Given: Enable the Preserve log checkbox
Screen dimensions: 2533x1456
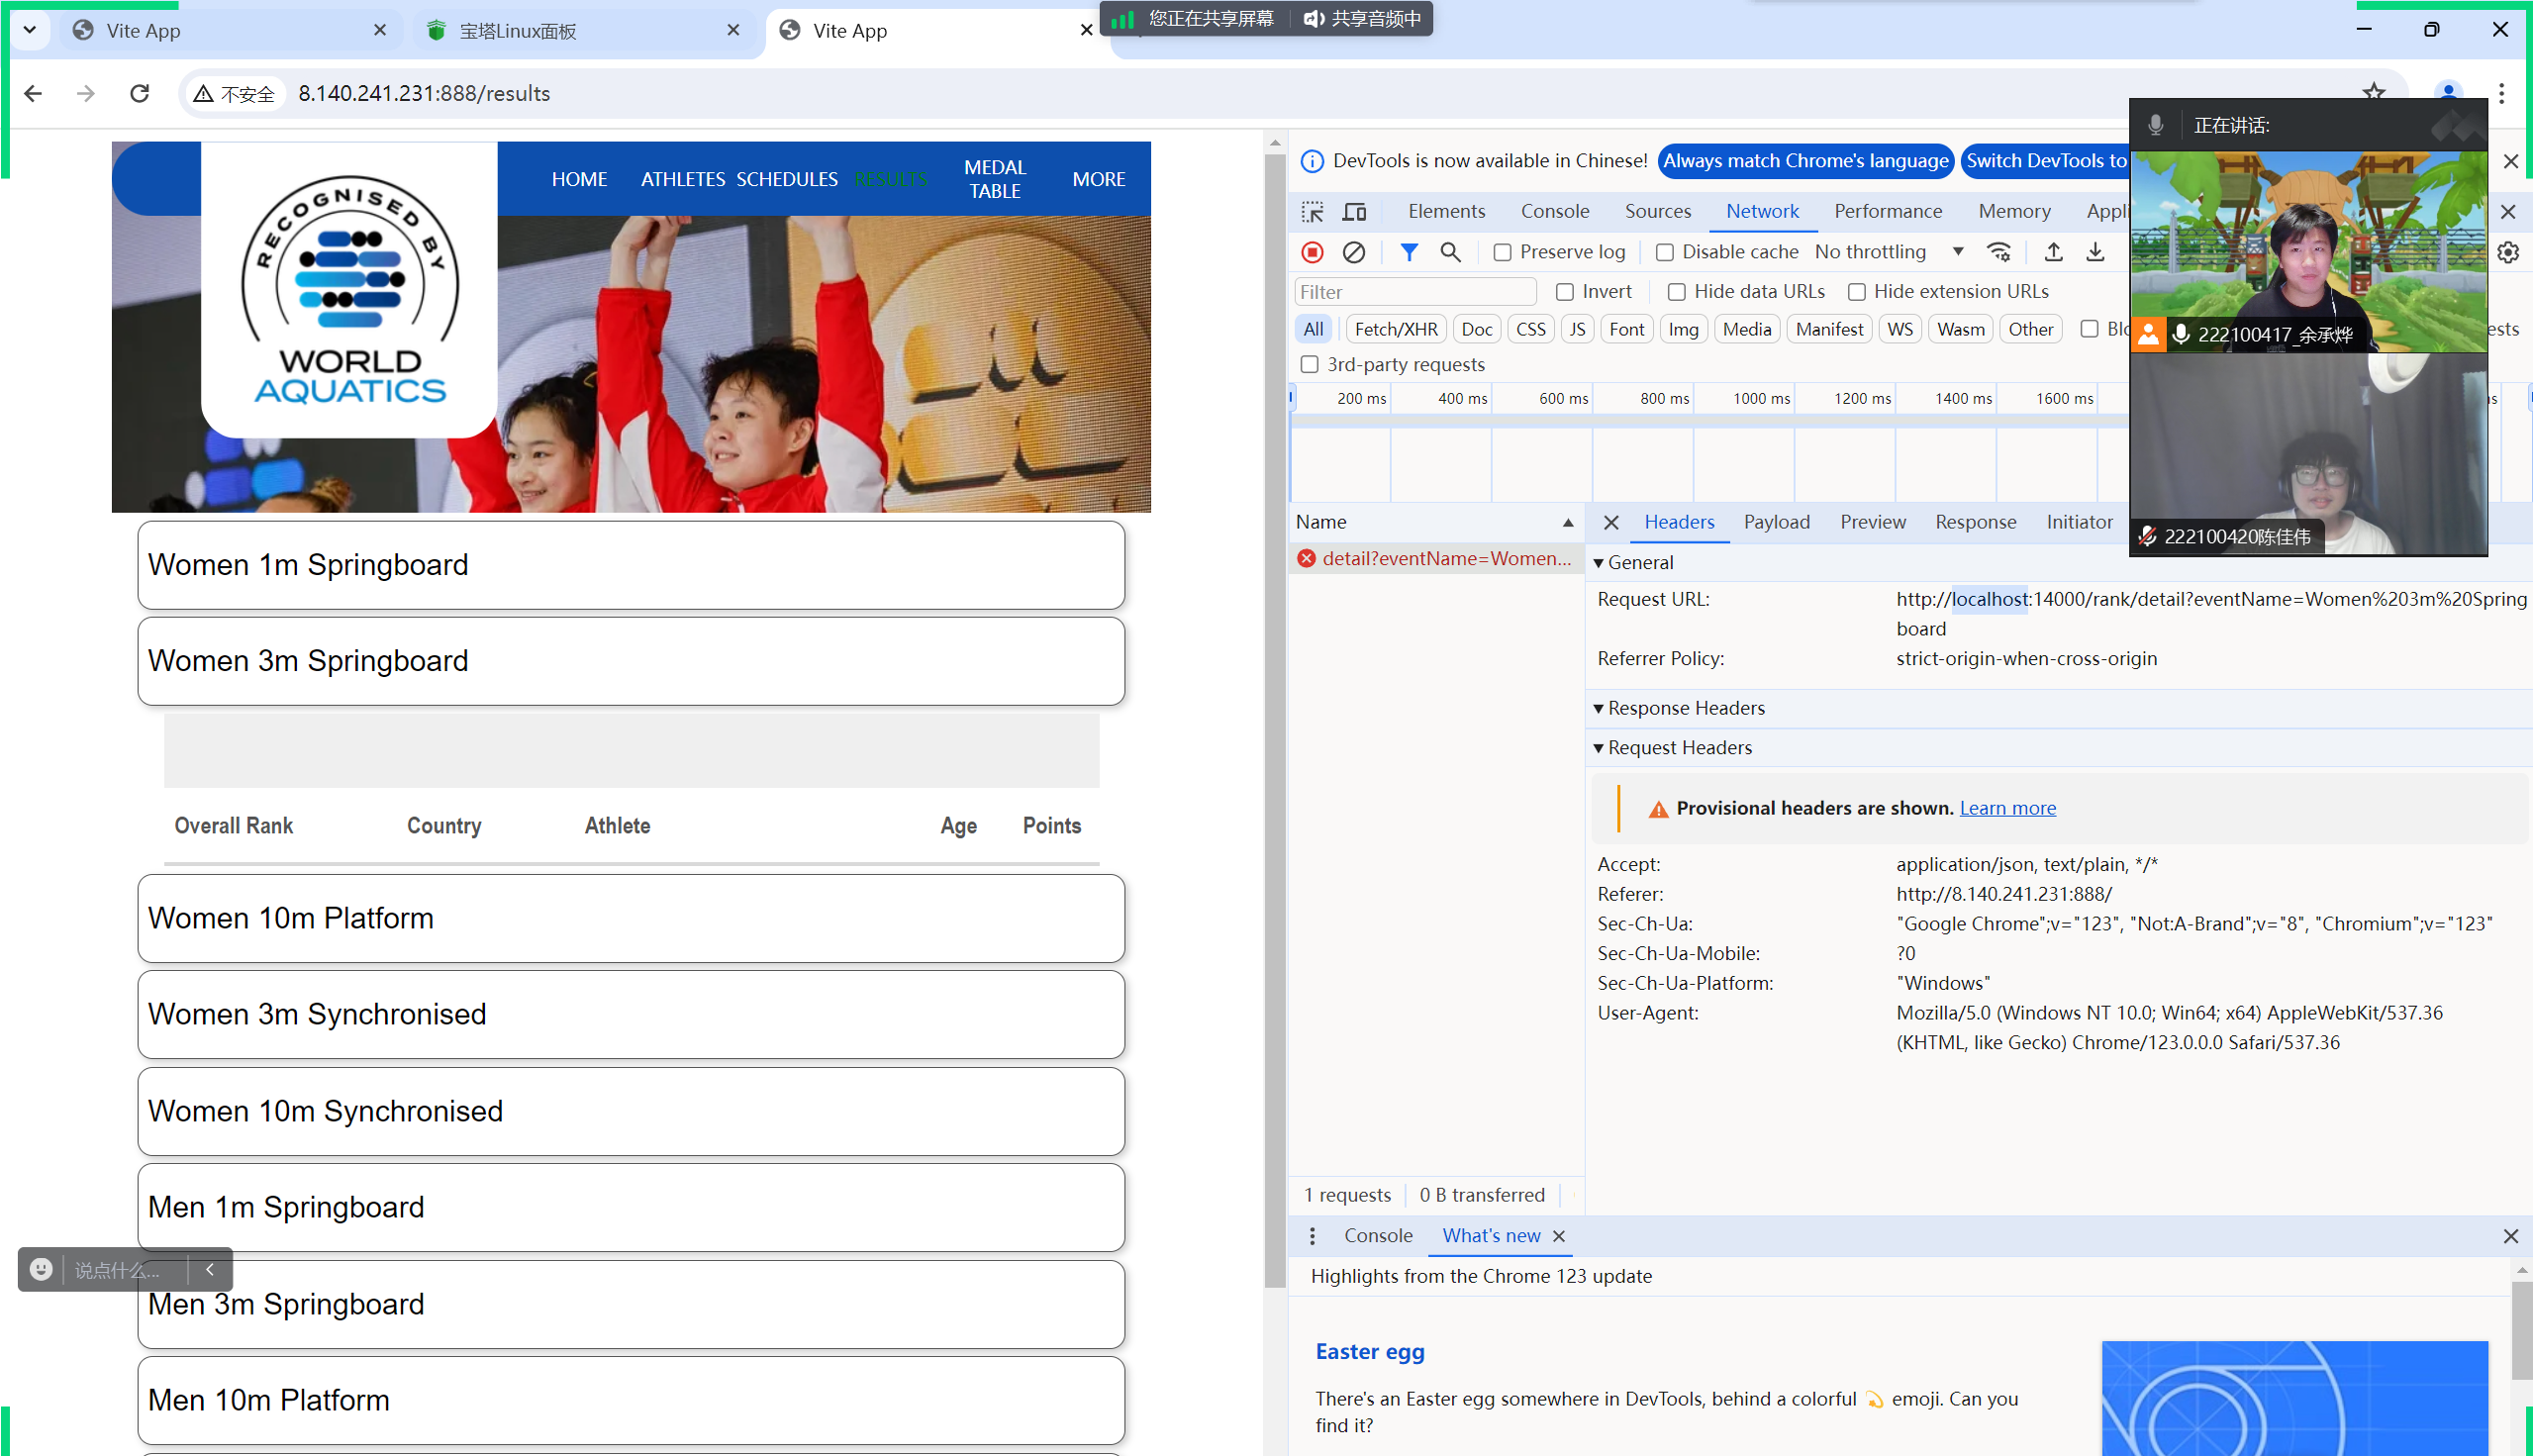Looking at the screenshot, I should [1501, 252].
